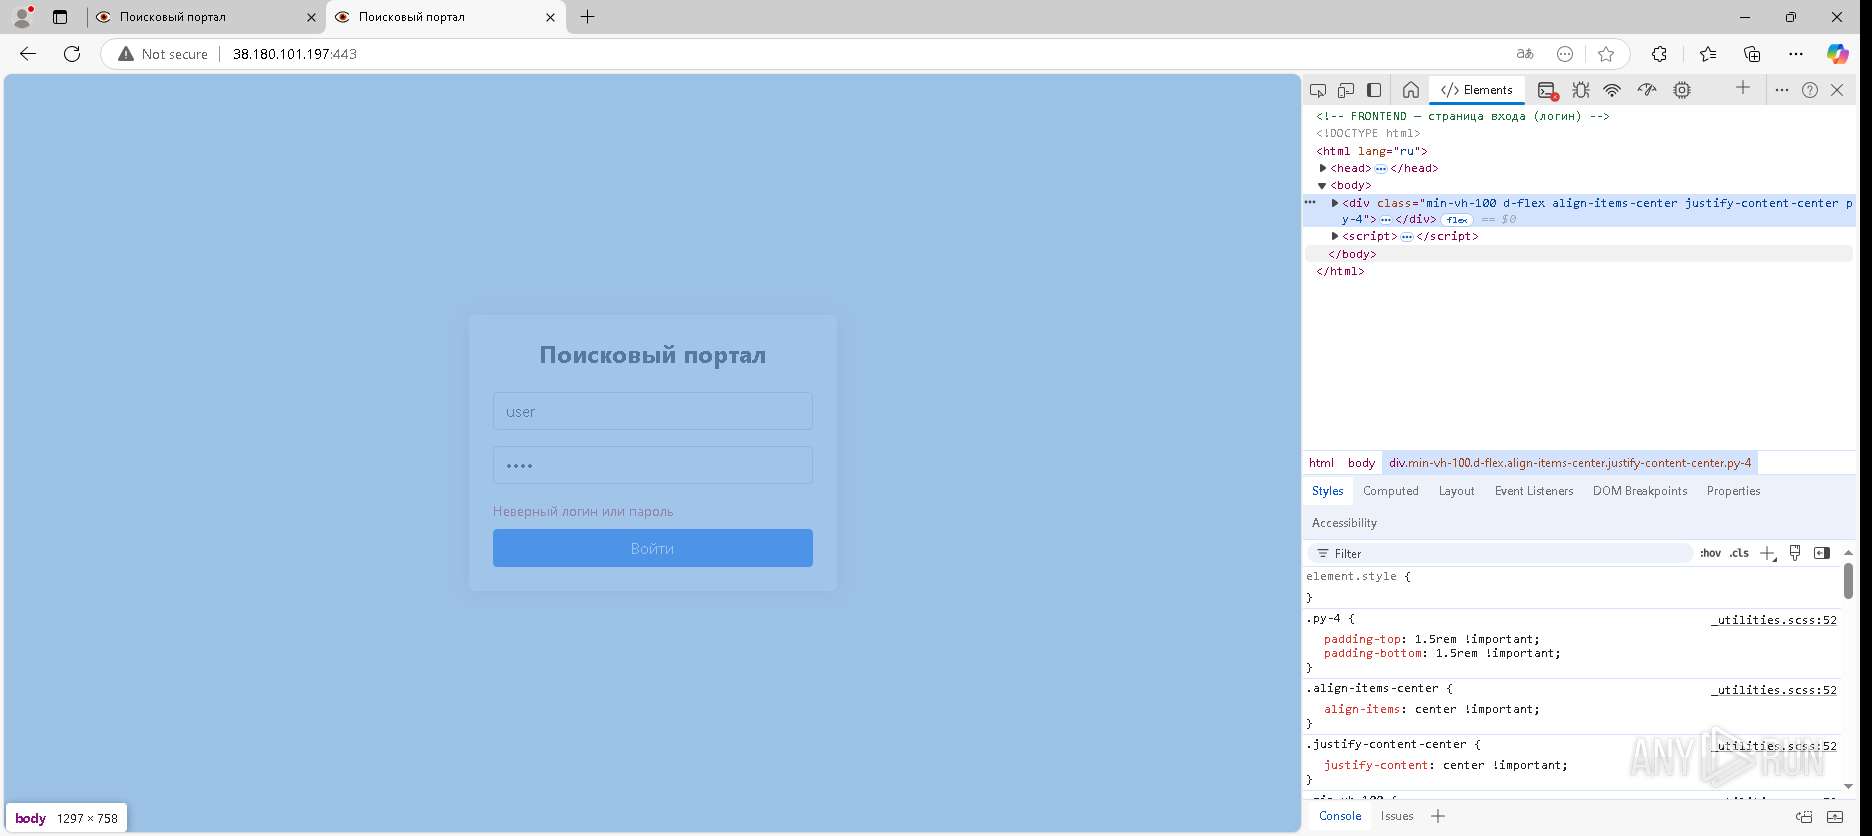Switch to the Layout tab
The height and width of the screenshot is (836, 1872).
coord(1456,491)
